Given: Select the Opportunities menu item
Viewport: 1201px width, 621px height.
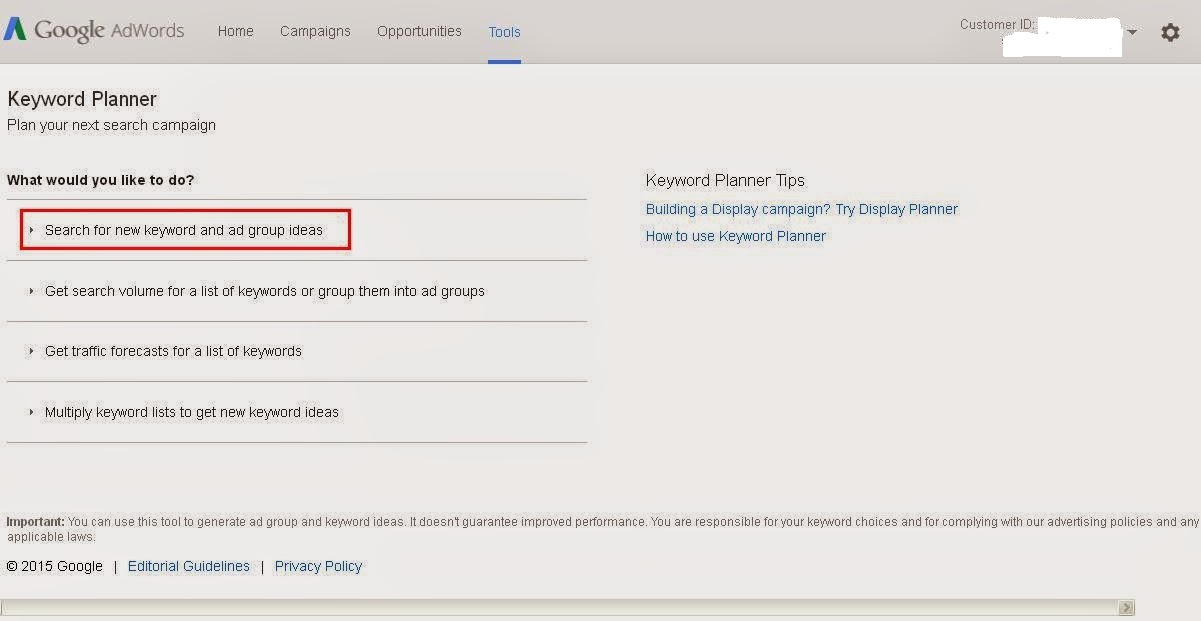Looking at the screenshot, I should (419, 31).
